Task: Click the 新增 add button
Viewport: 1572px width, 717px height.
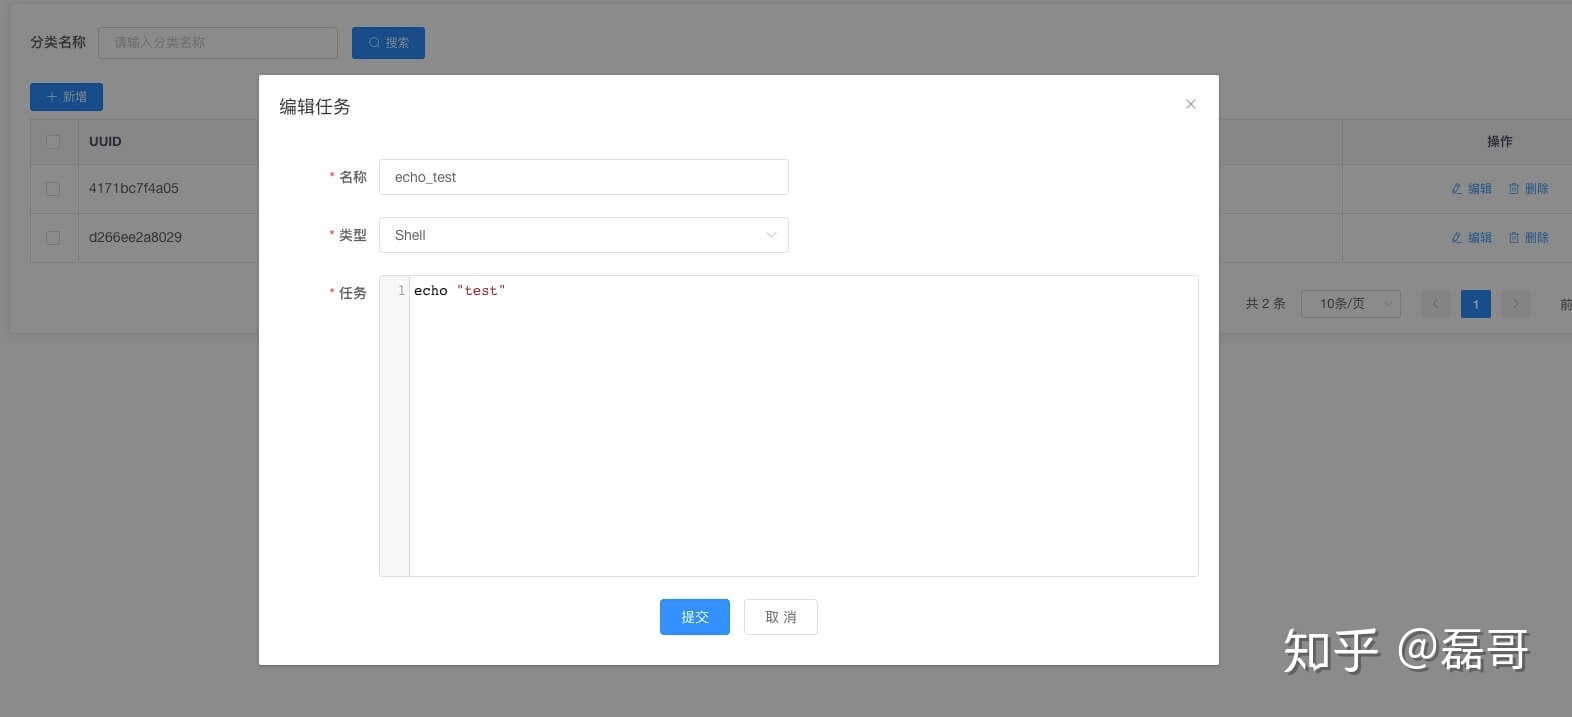Action: [x=66, y=97]
